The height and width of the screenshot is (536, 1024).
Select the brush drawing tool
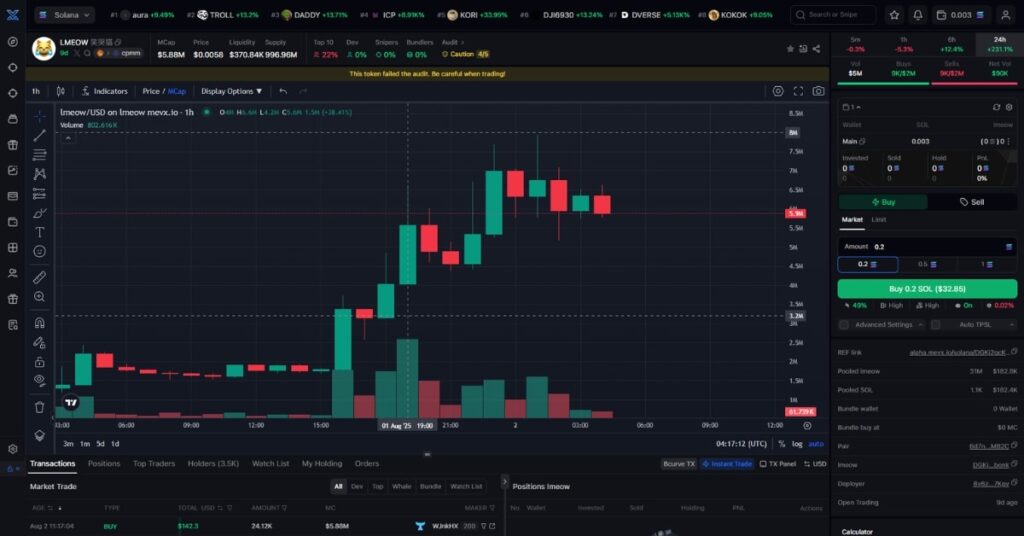point(40,213)
